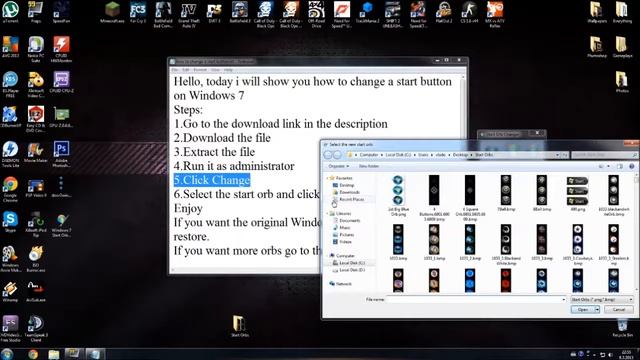Image resolution: width=640 pixels, height=360 pixels.
Task: Select the Grand Theft Auto IV icon
Action: [189, 14]
